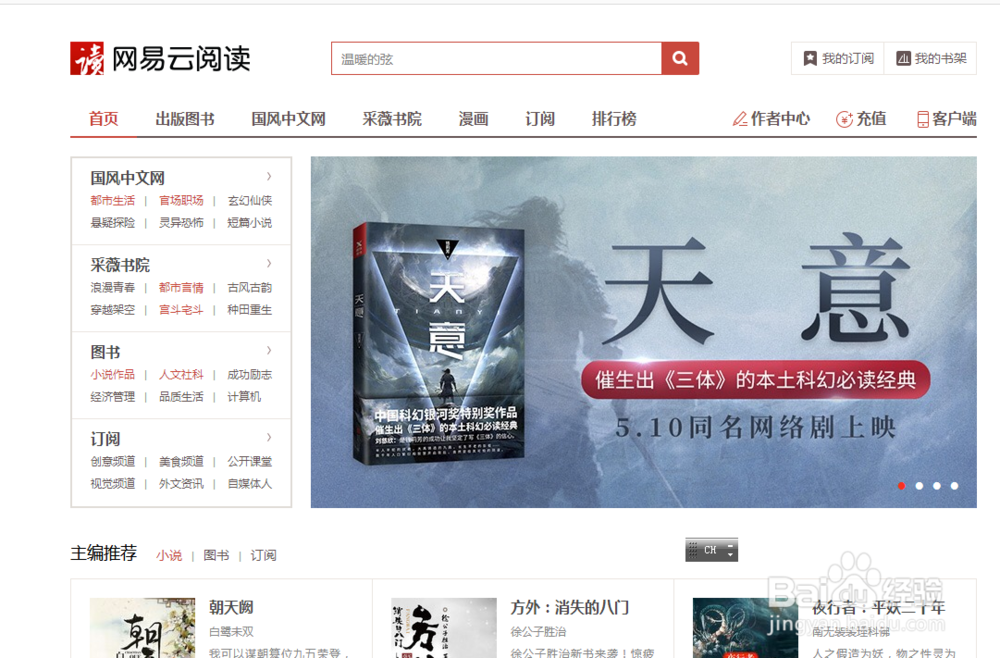Open the 自媒体人 subscription link
The width and height of the screenshot is (1000, 658).
click(250, 484)
